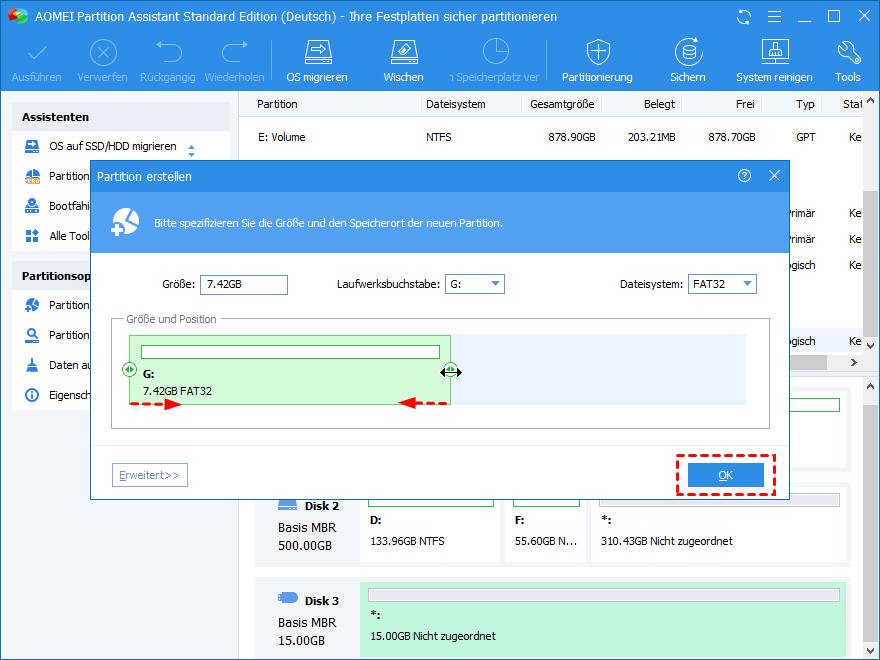Open the hamburger menu in title bar
The height and width of the screenshot is (660, 880).
click(x=774, y=17)
